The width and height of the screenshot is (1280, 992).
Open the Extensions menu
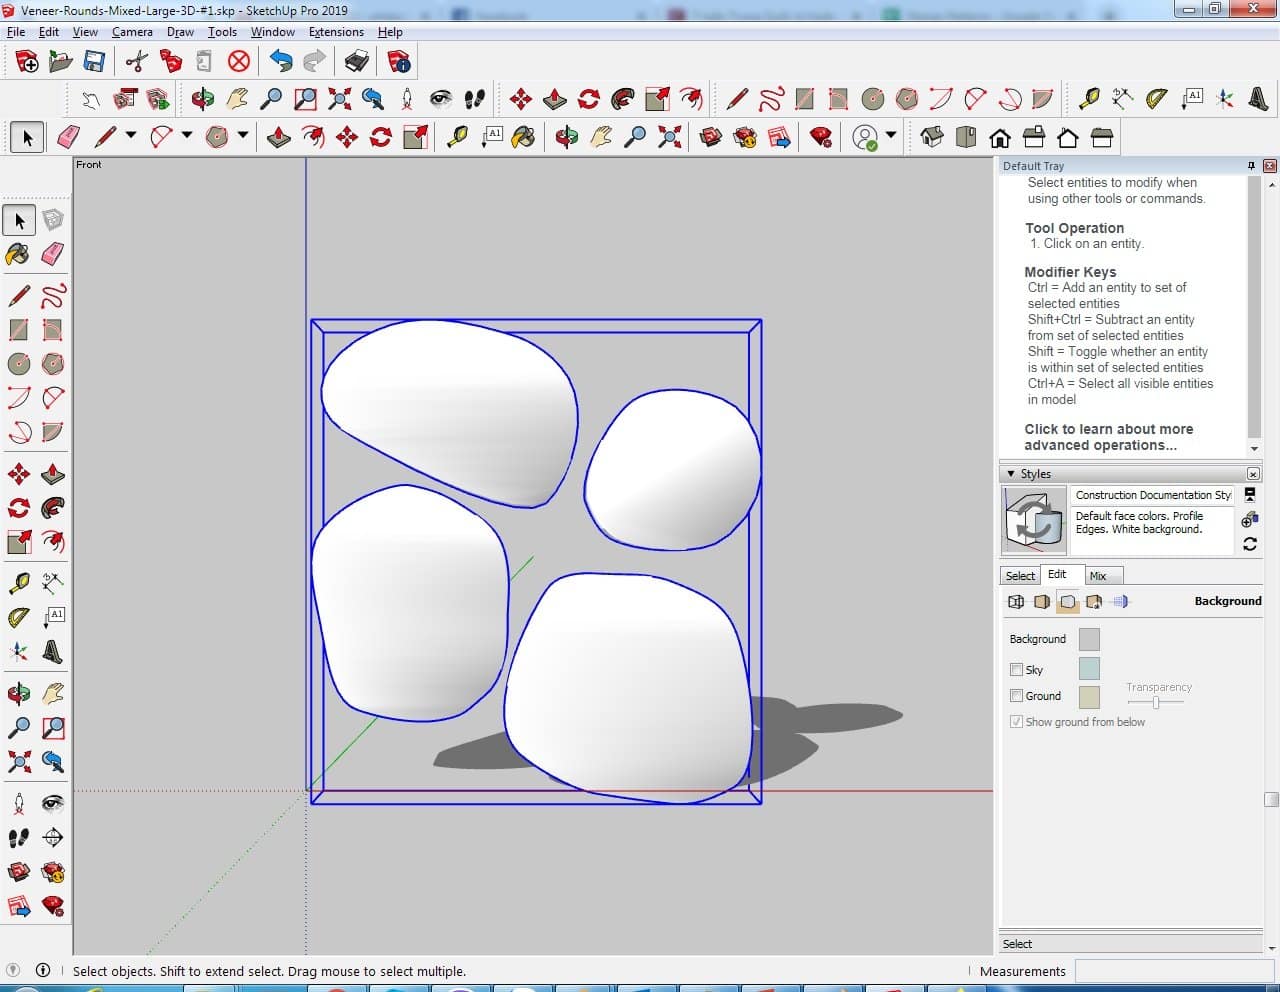(336, 32)
